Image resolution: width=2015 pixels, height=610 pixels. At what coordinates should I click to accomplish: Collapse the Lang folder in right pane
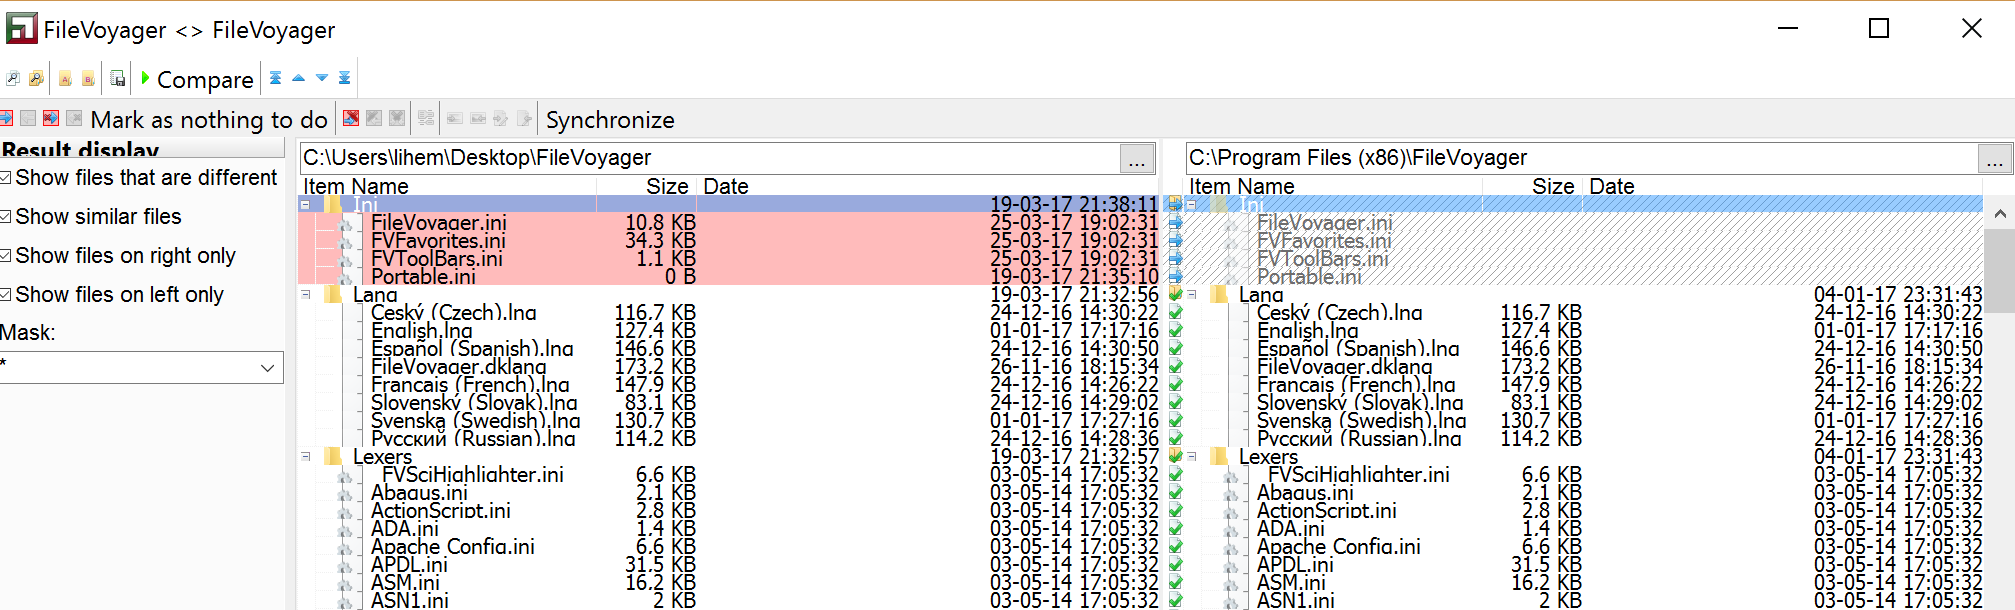tap(1192, 294)
